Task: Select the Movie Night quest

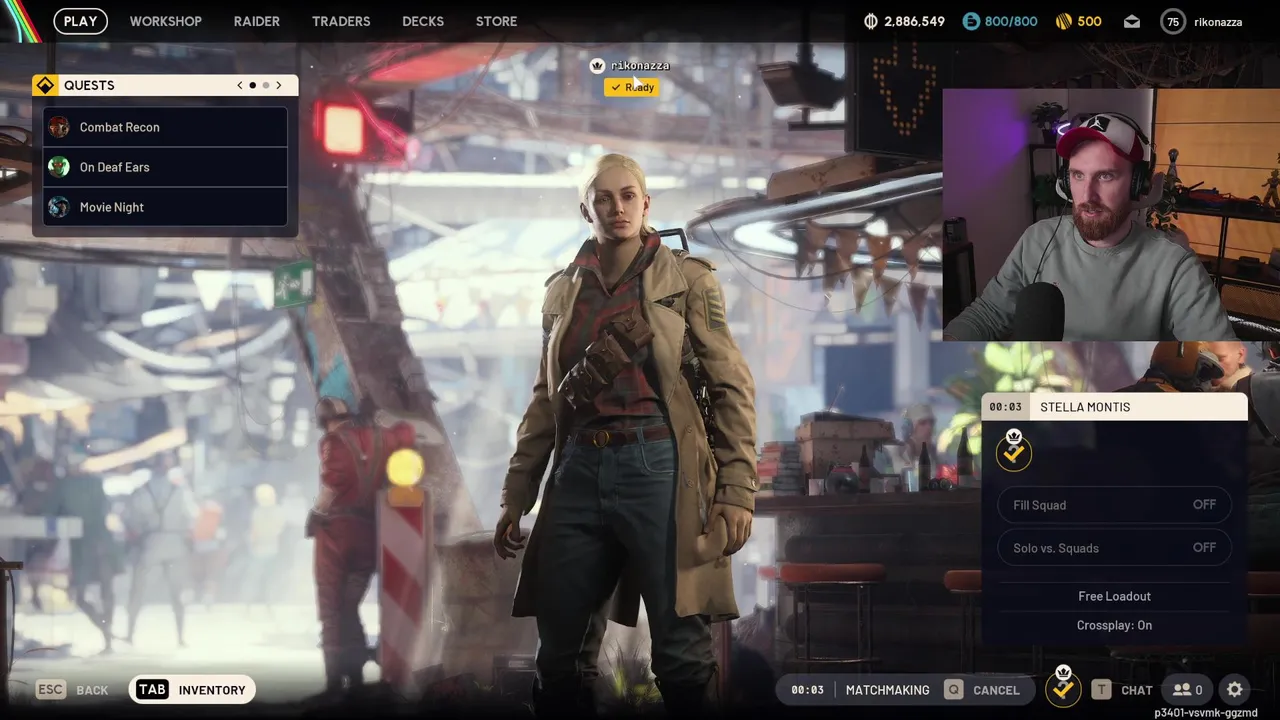Action: pos(165,207)
